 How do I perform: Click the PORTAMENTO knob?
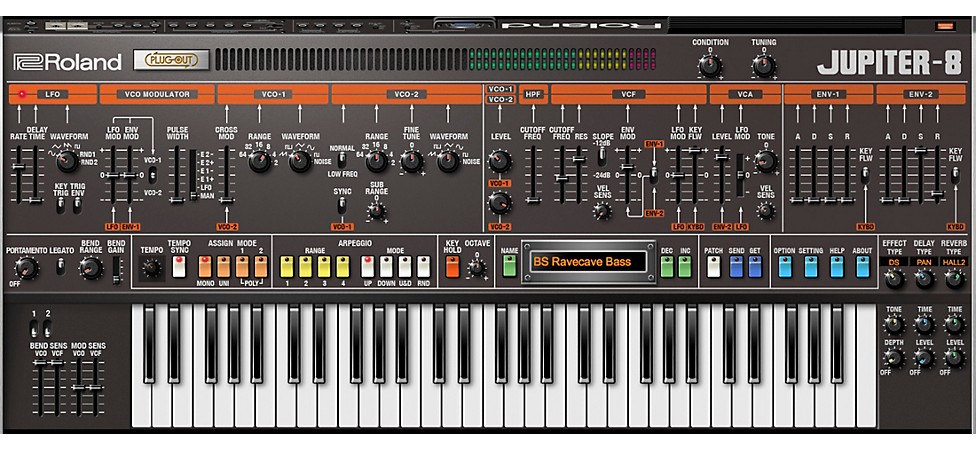pos(27,268)
